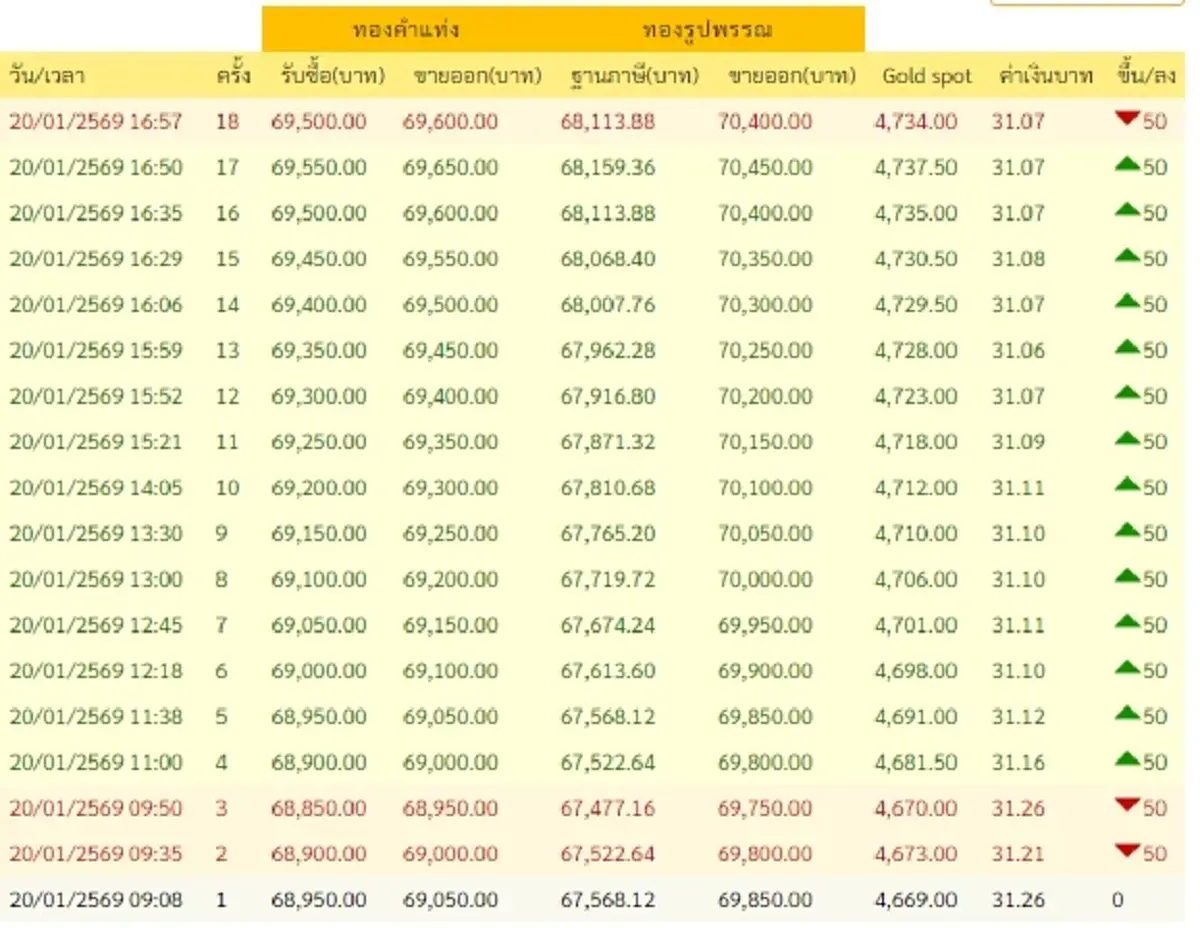Select the first entry timestamped 09:08

[96, 899]
